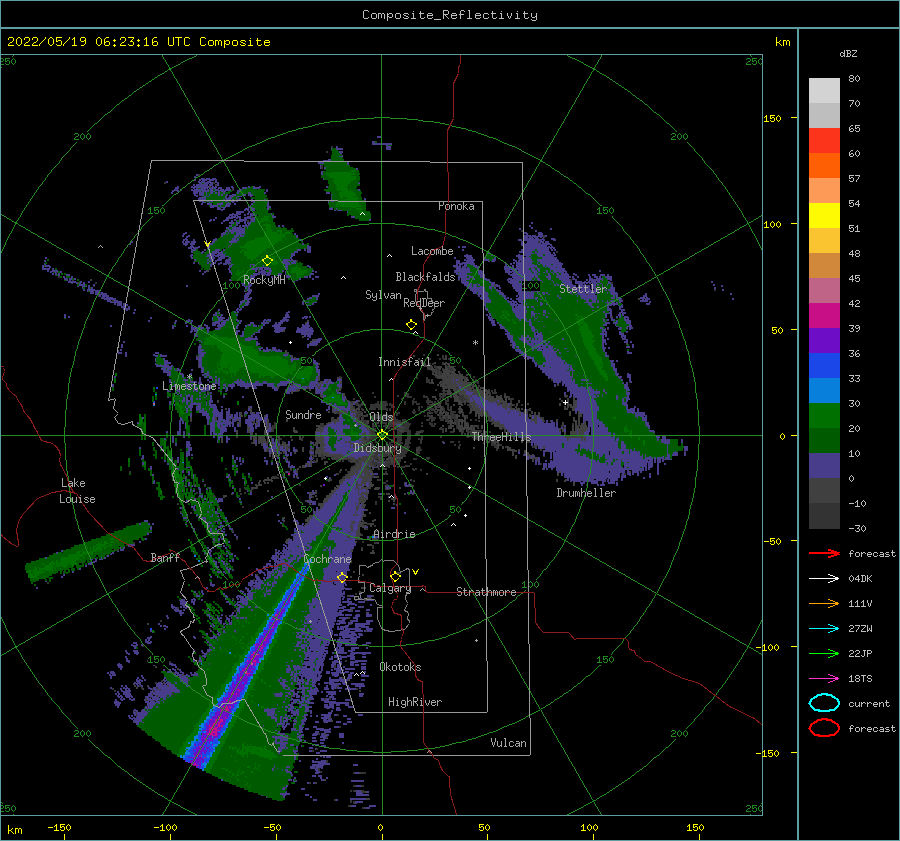
Task: Click the RockyMH label
Action: (x=264, y=280)
